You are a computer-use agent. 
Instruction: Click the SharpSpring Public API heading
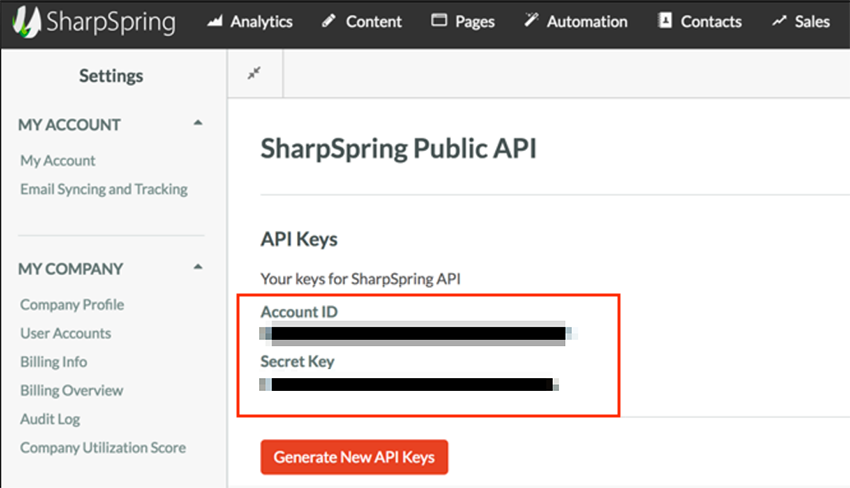click(x=398, y=149)
